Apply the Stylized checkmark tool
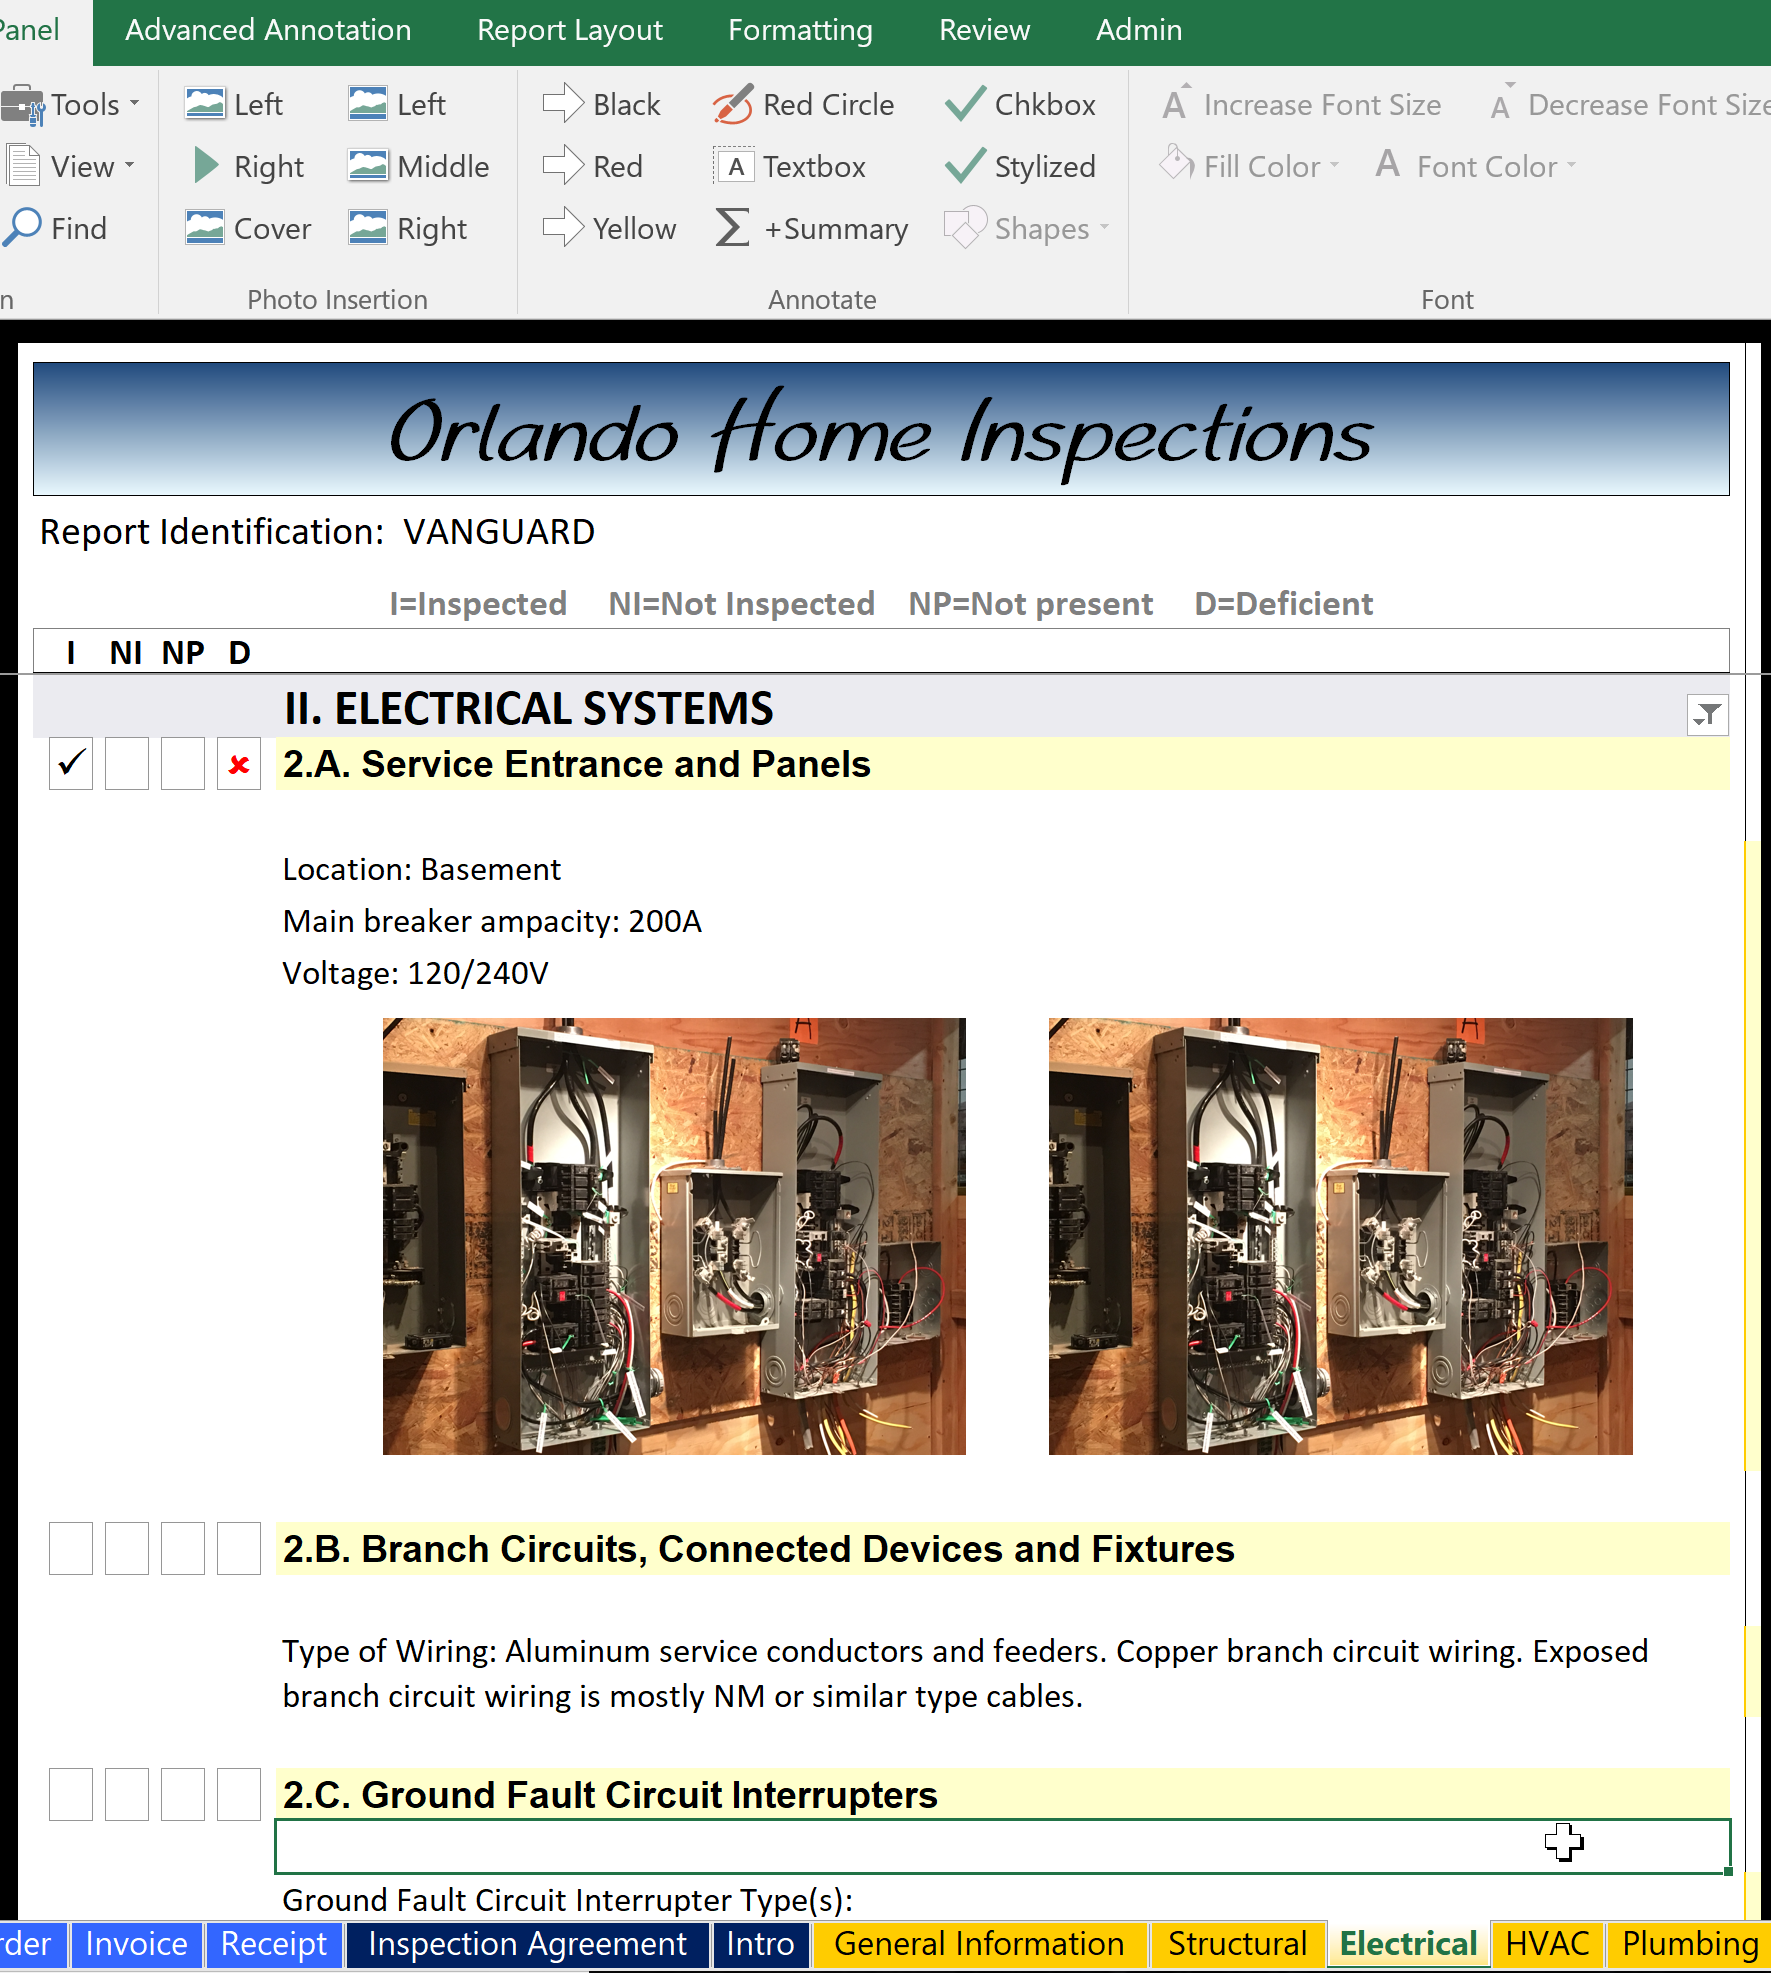 [1021, 167]
